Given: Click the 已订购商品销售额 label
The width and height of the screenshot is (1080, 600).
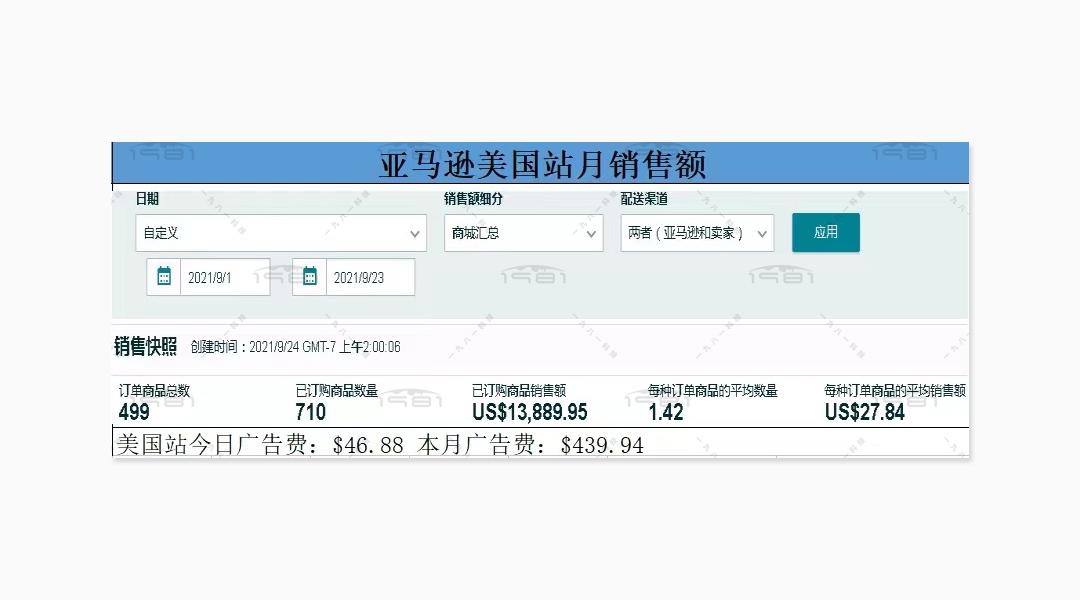Looking at the screenshot, I should pos(519,391).
